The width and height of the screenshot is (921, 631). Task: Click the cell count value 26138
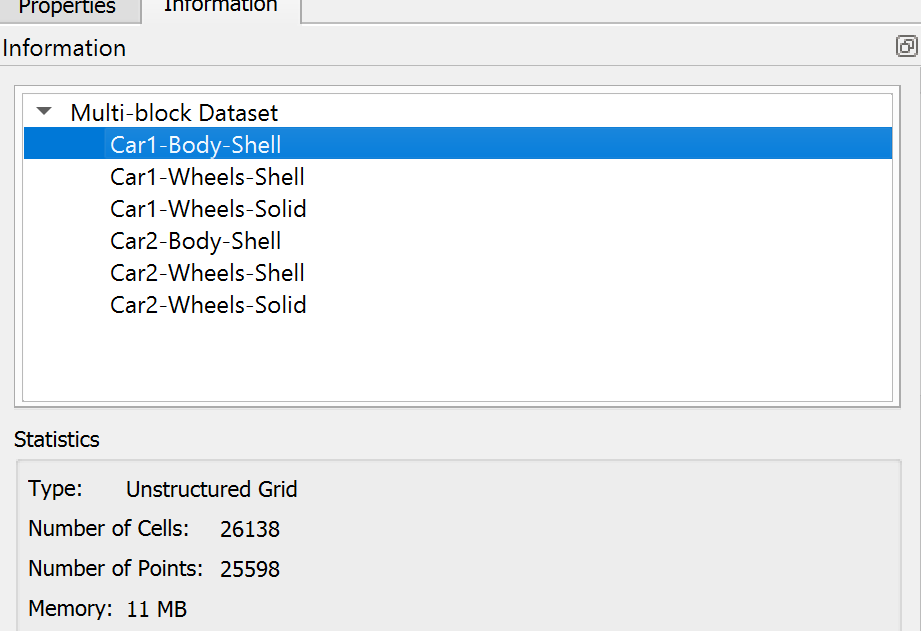click(250, 529)
